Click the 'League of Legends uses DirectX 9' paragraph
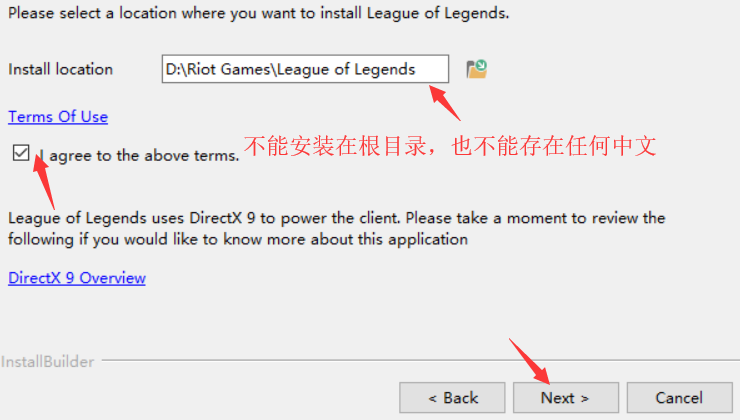Viewport: 740px width, 420px height. tap(336, 228)
